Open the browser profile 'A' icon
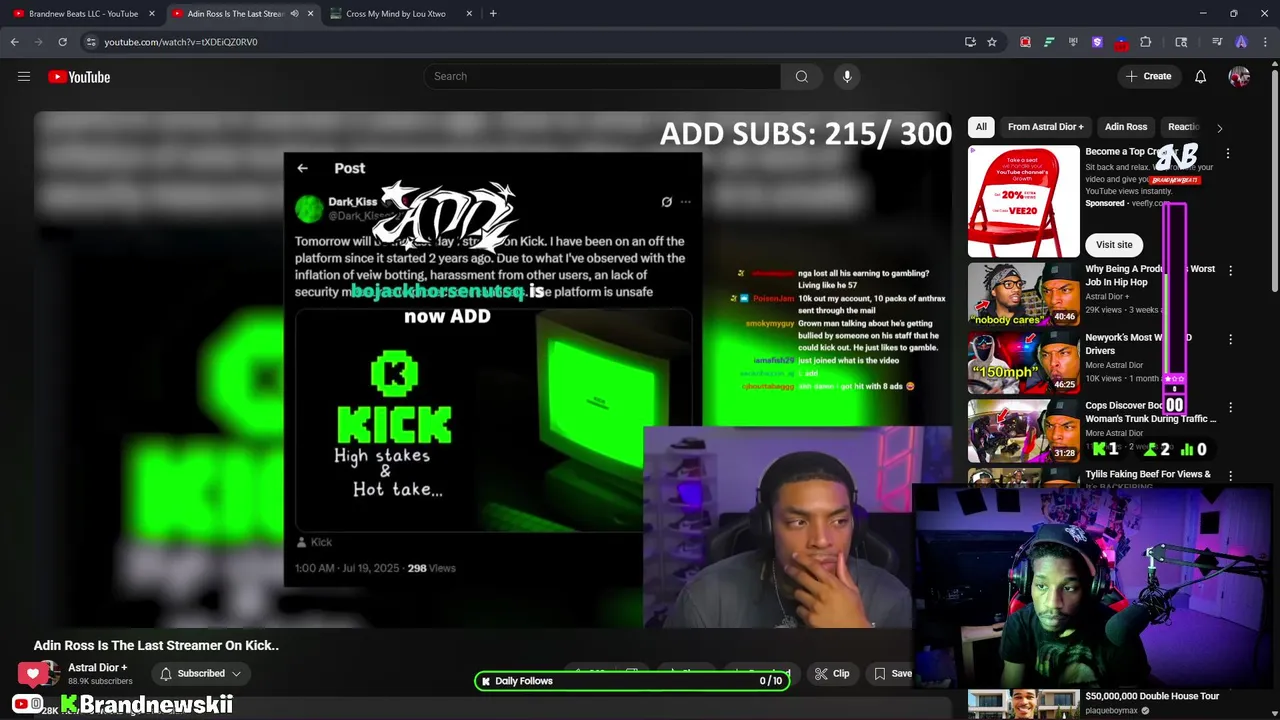Viewport: 1280px width, 720px height. click(1241, 42)
